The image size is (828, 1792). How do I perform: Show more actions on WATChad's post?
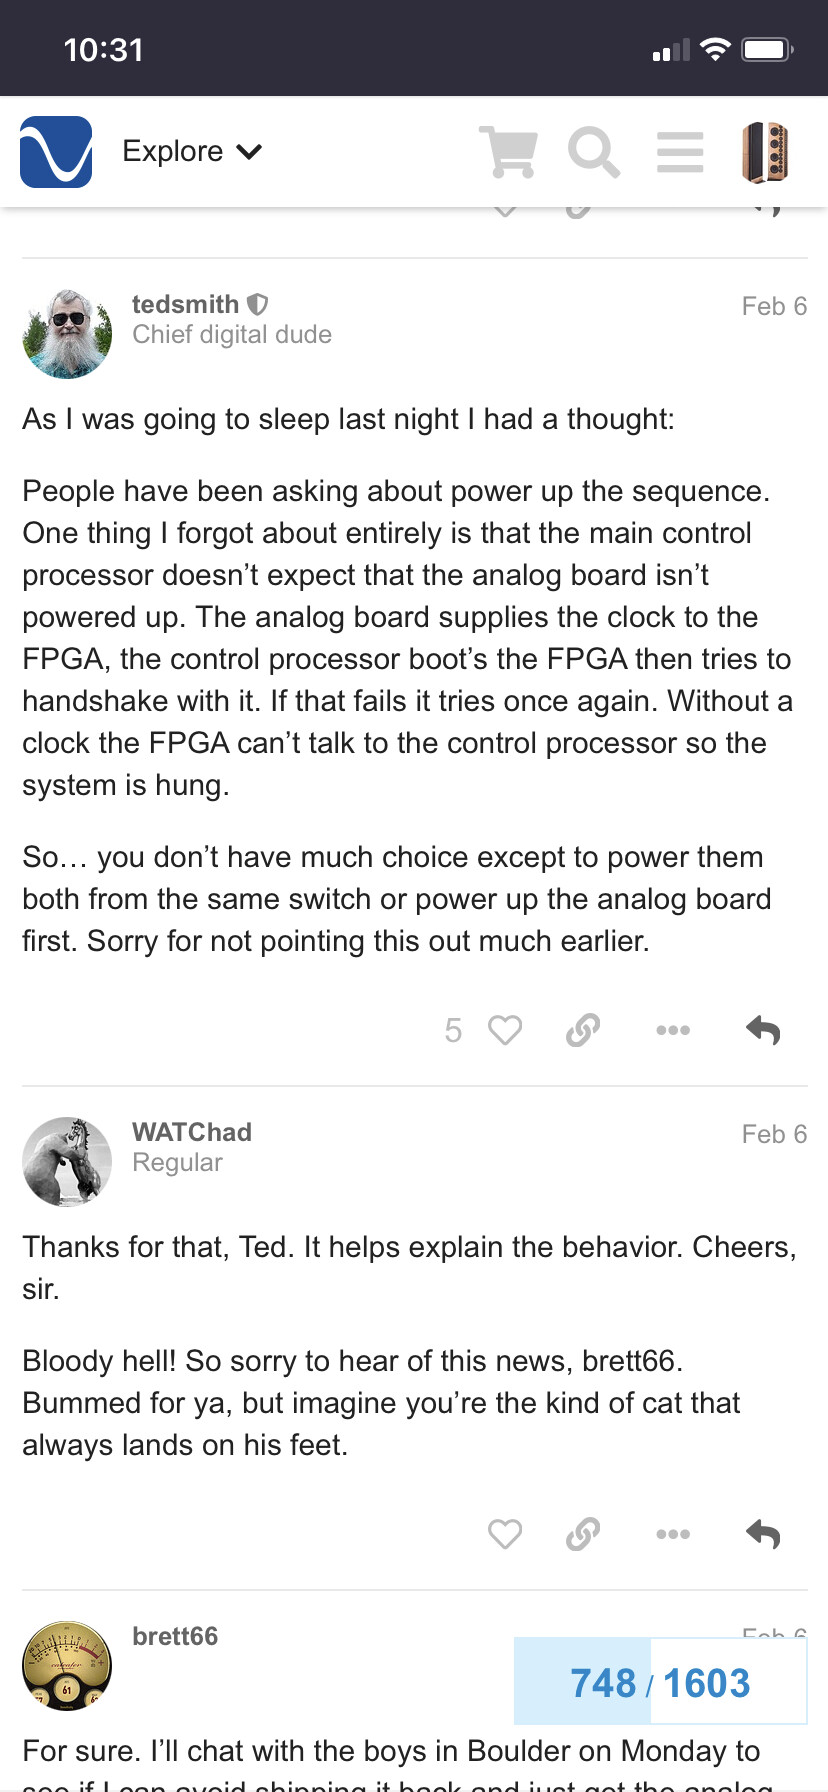[673, 1534]
